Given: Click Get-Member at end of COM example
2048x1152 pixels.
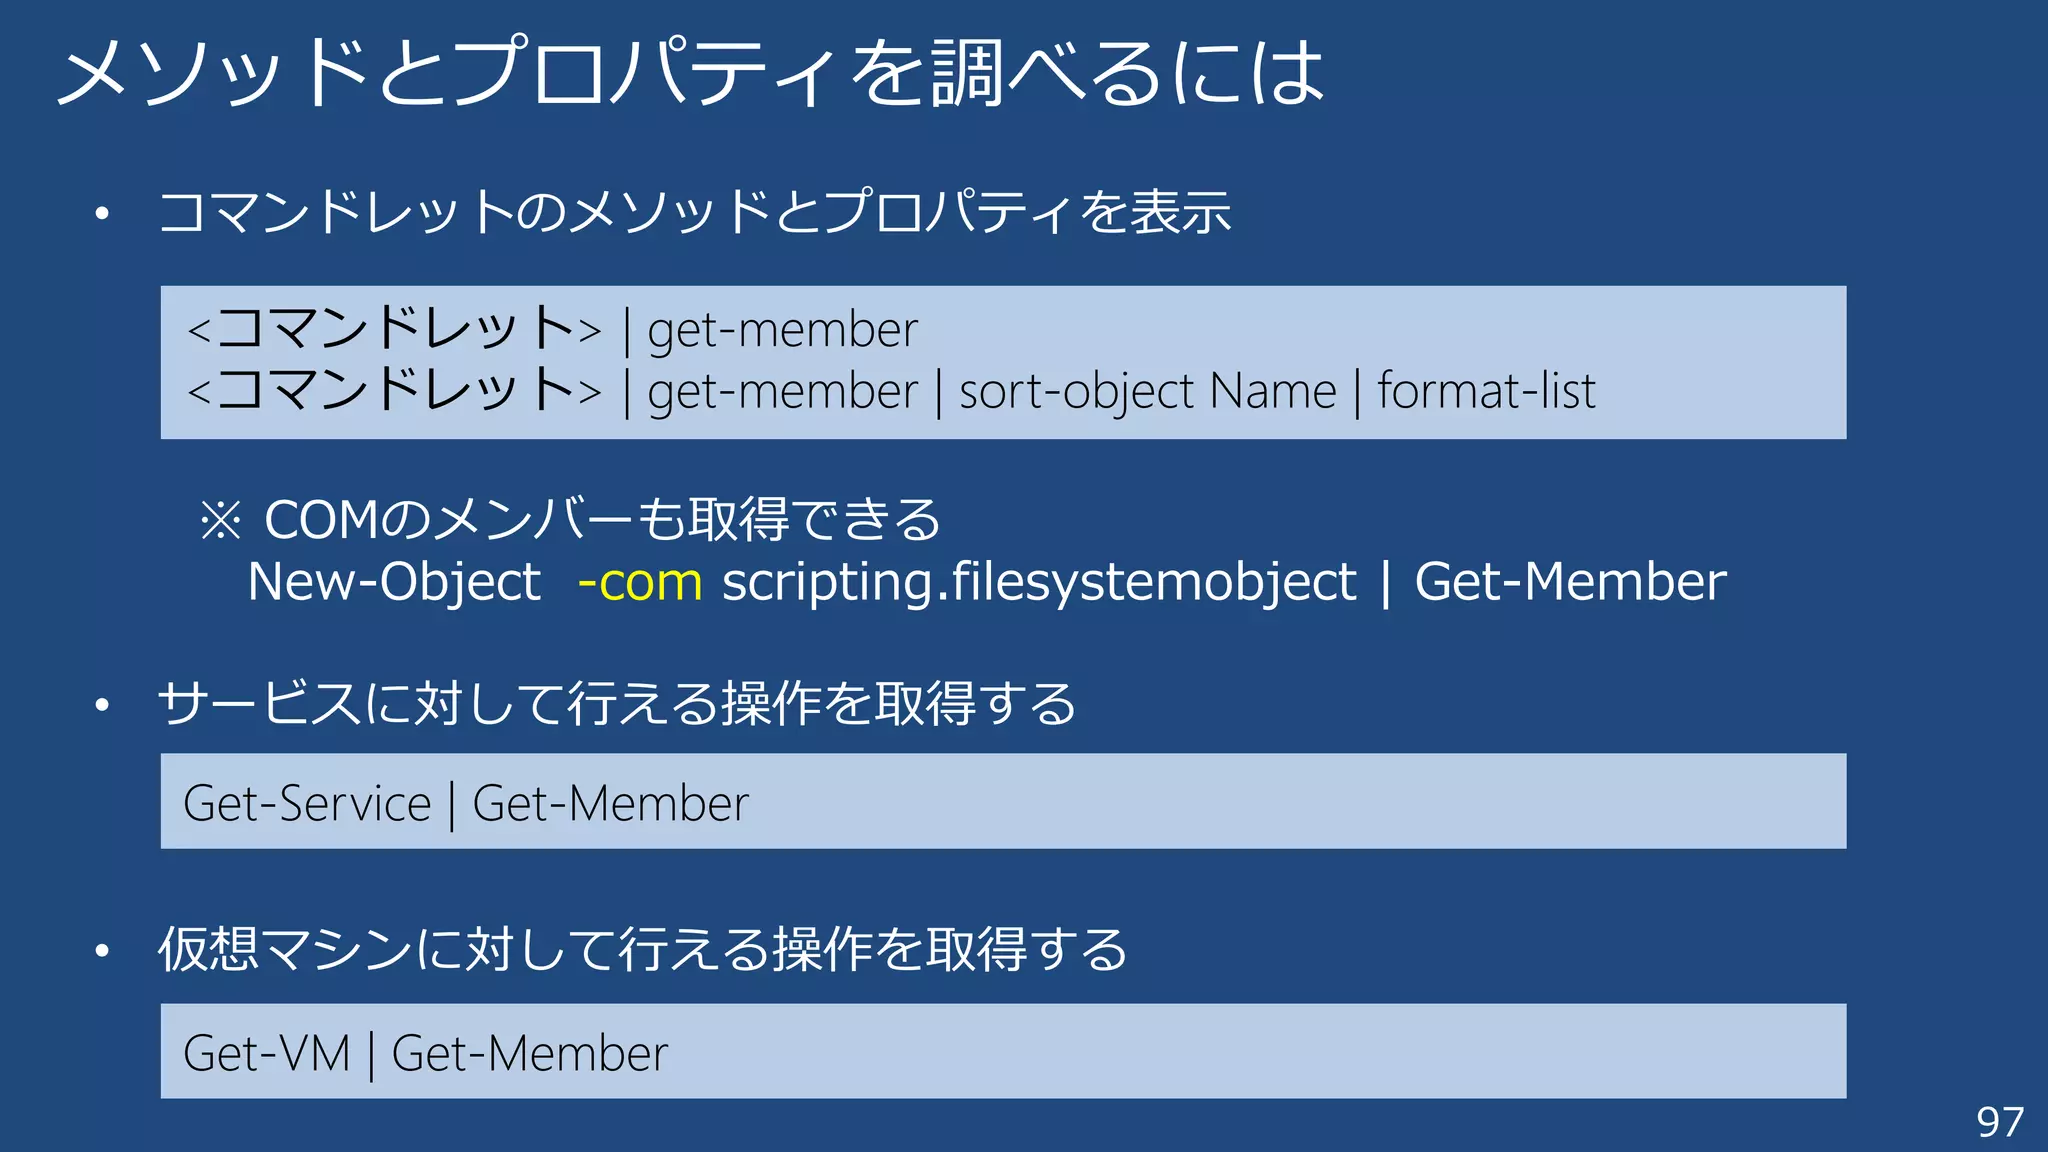Looking at the screenshot, I should (1570, 582).
